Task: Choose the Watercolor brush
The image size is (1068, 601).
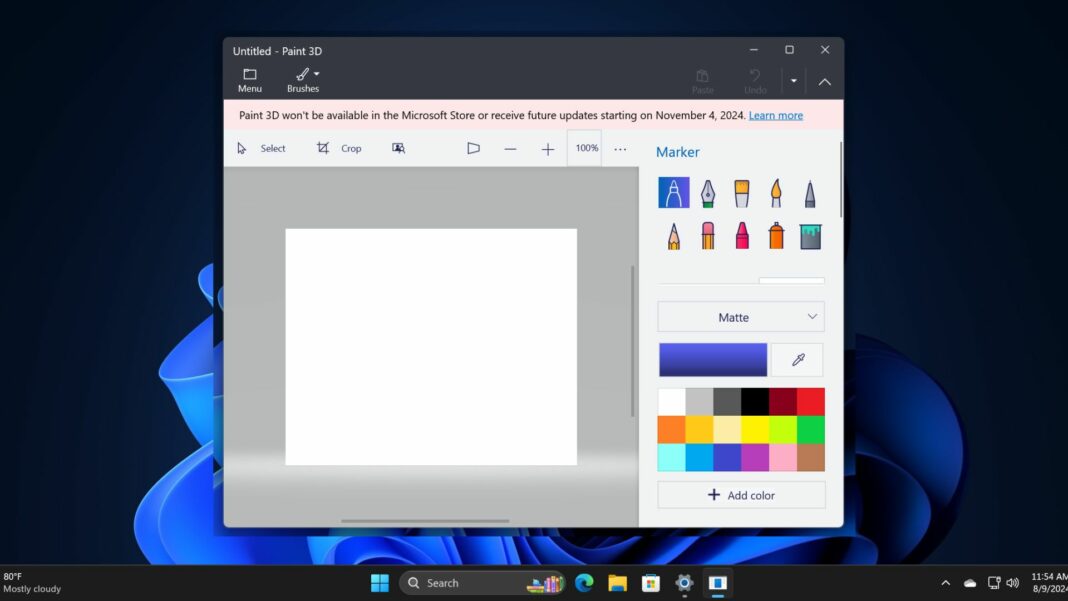Action: tap(775, 192)
